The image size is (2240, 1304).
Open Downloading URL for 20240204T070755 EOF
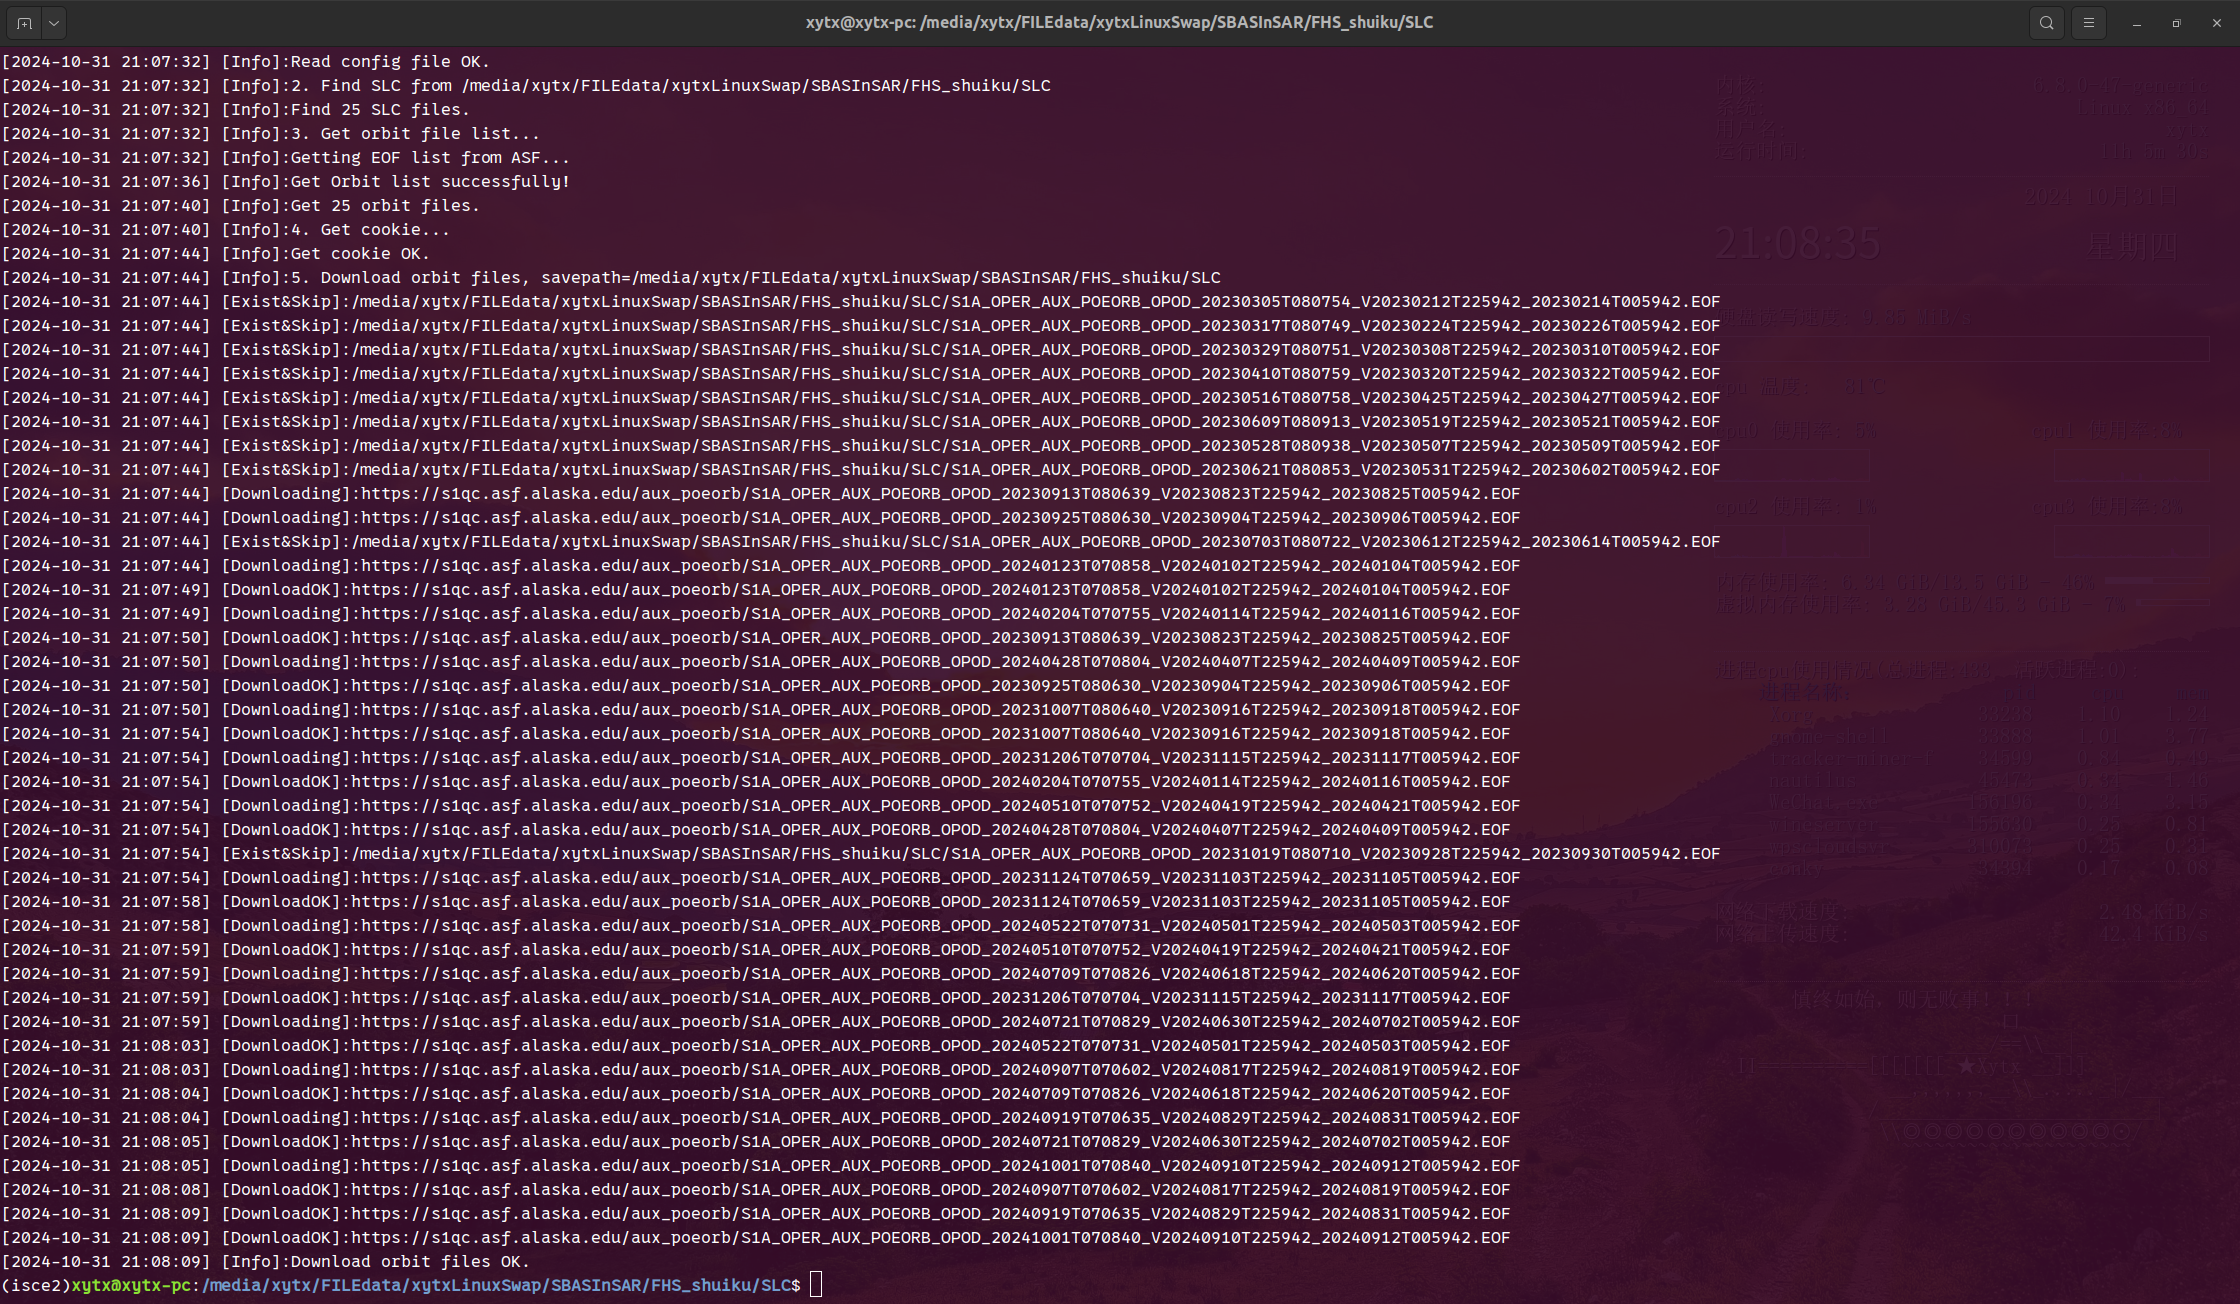(x=941, y=614)
